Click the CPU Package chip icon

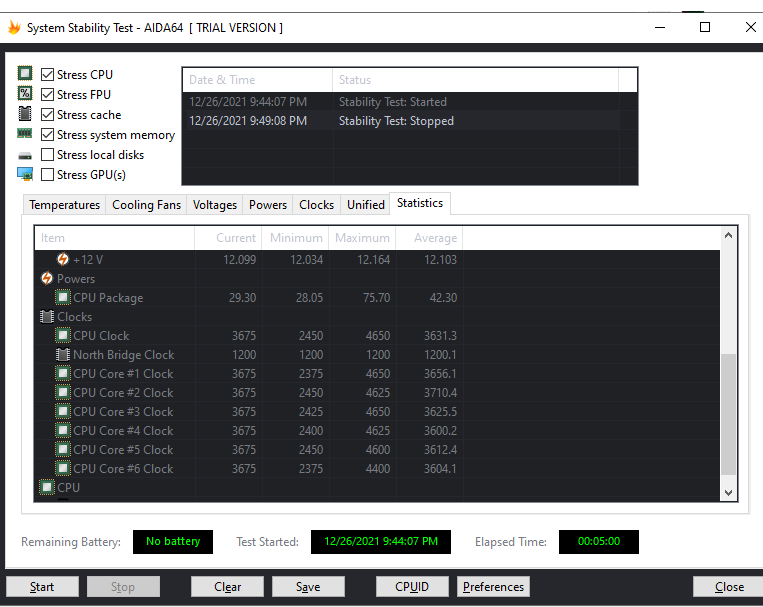pos(63,297)
